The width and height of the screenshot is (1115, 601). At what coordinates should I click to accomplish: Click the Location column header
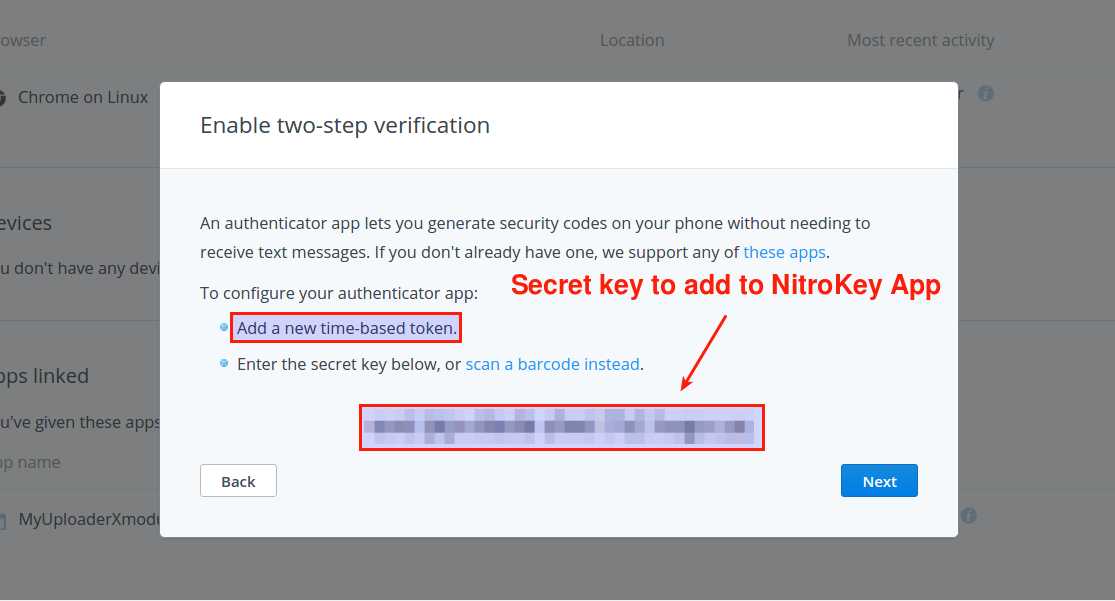[x=632, y=41]
